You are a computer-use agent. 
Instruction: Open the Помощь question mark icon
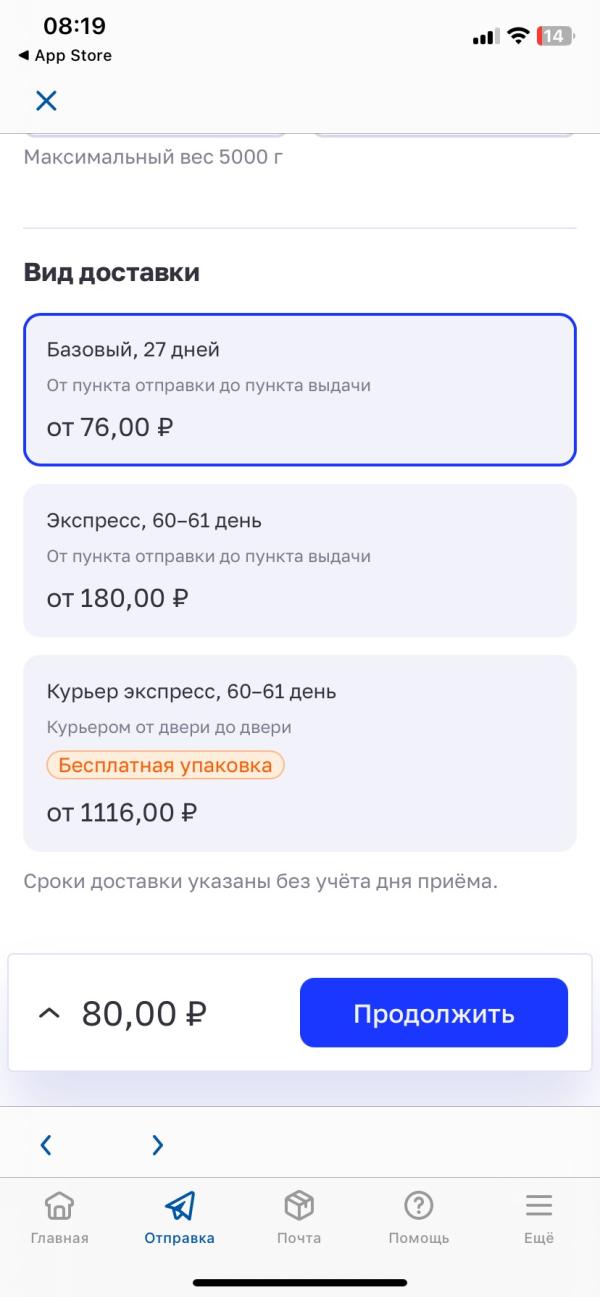pyautogui.click(x=419, y=1205)
